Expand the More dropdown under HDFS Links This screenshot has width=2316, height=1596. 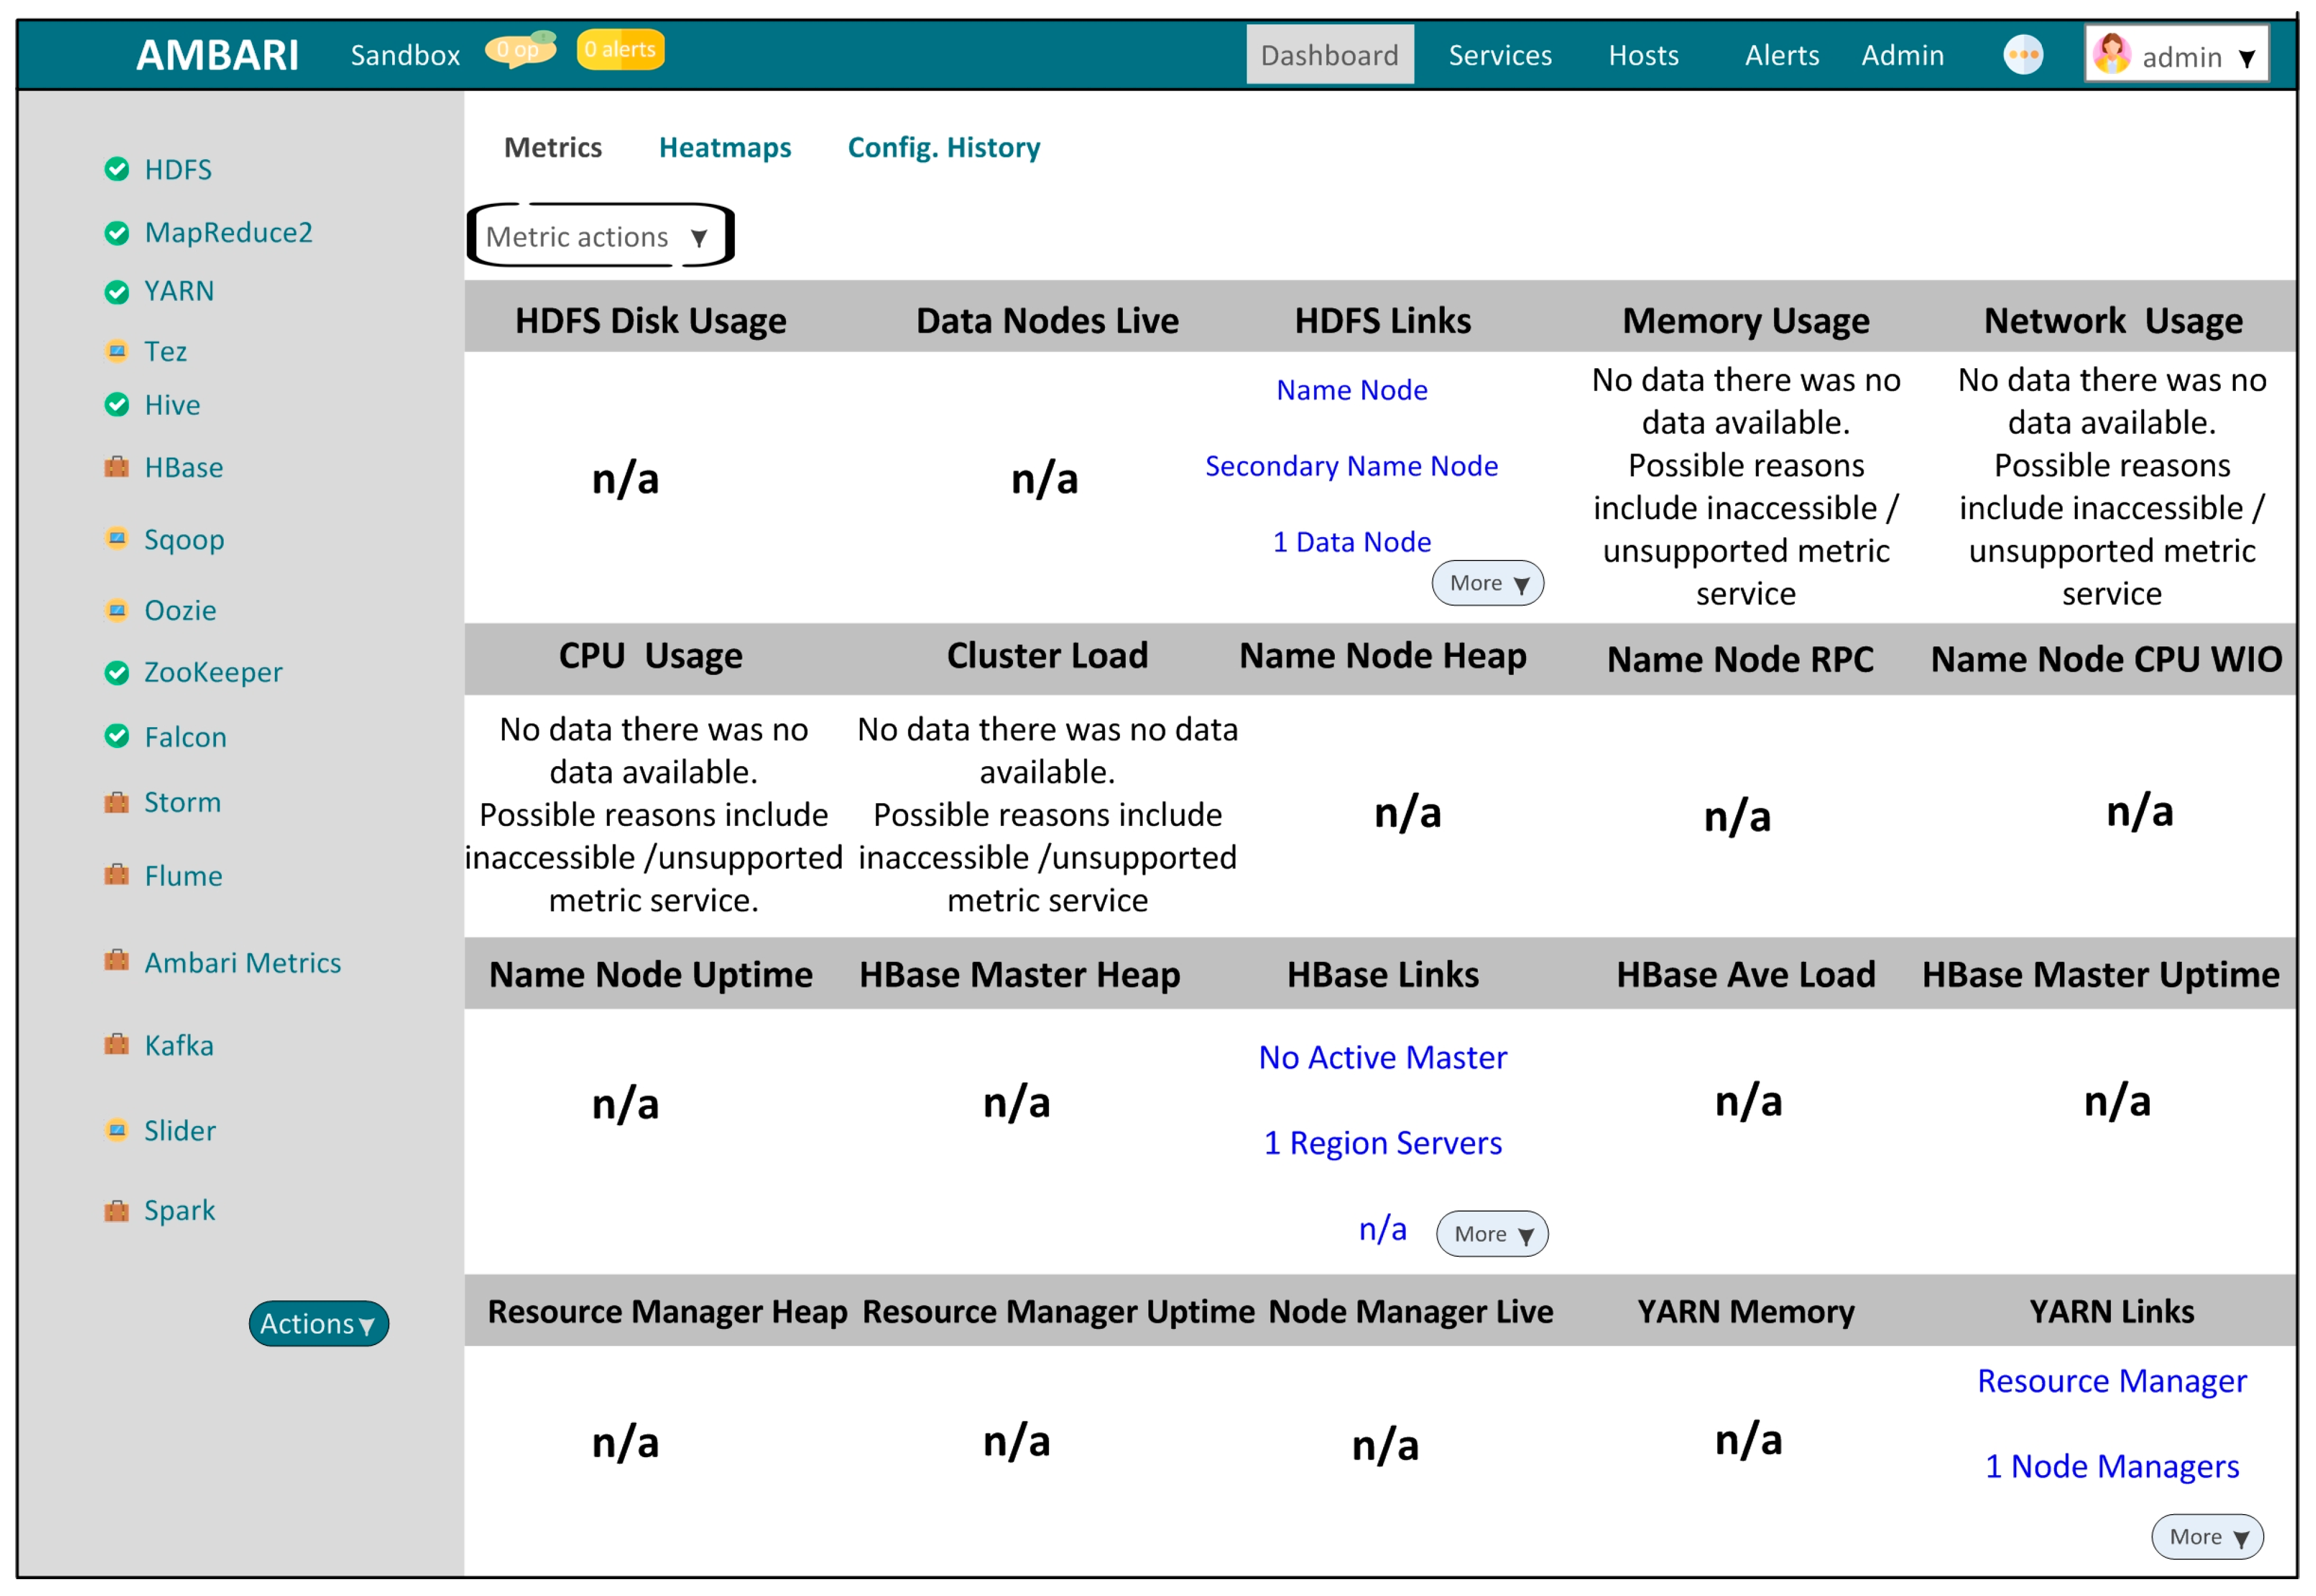click(1487, 583)
